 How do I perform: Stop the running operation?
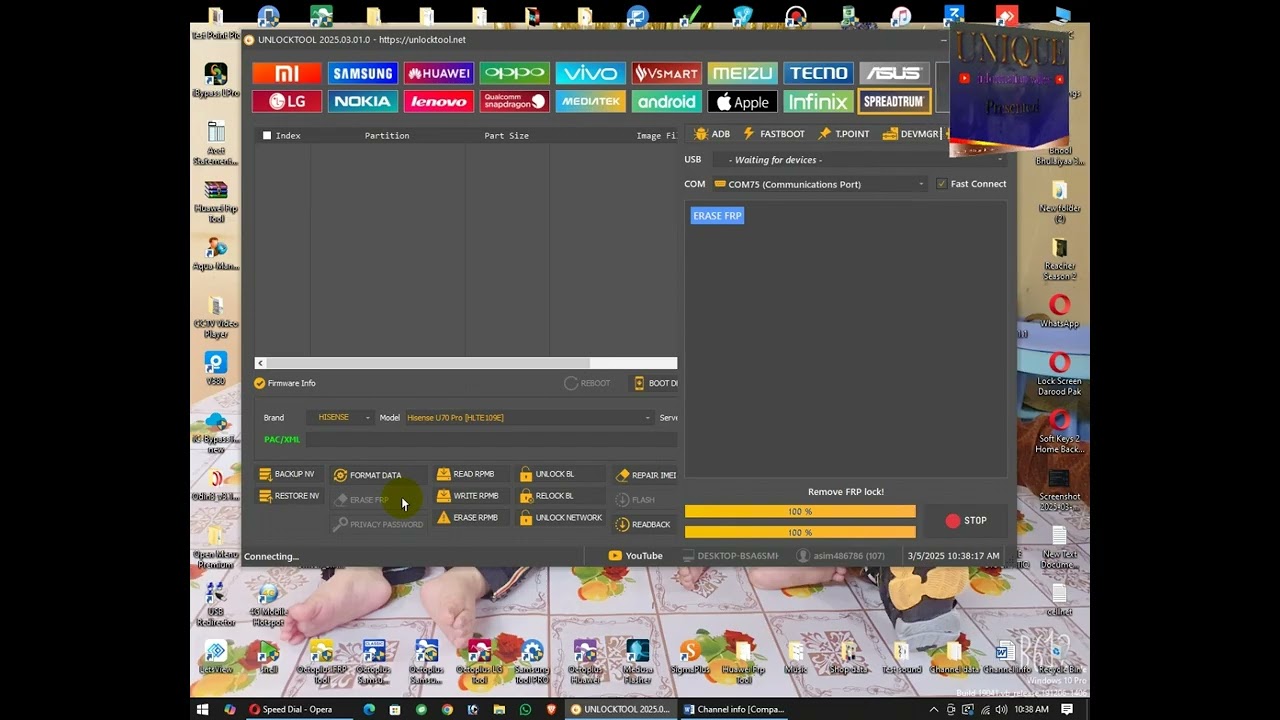966,520
